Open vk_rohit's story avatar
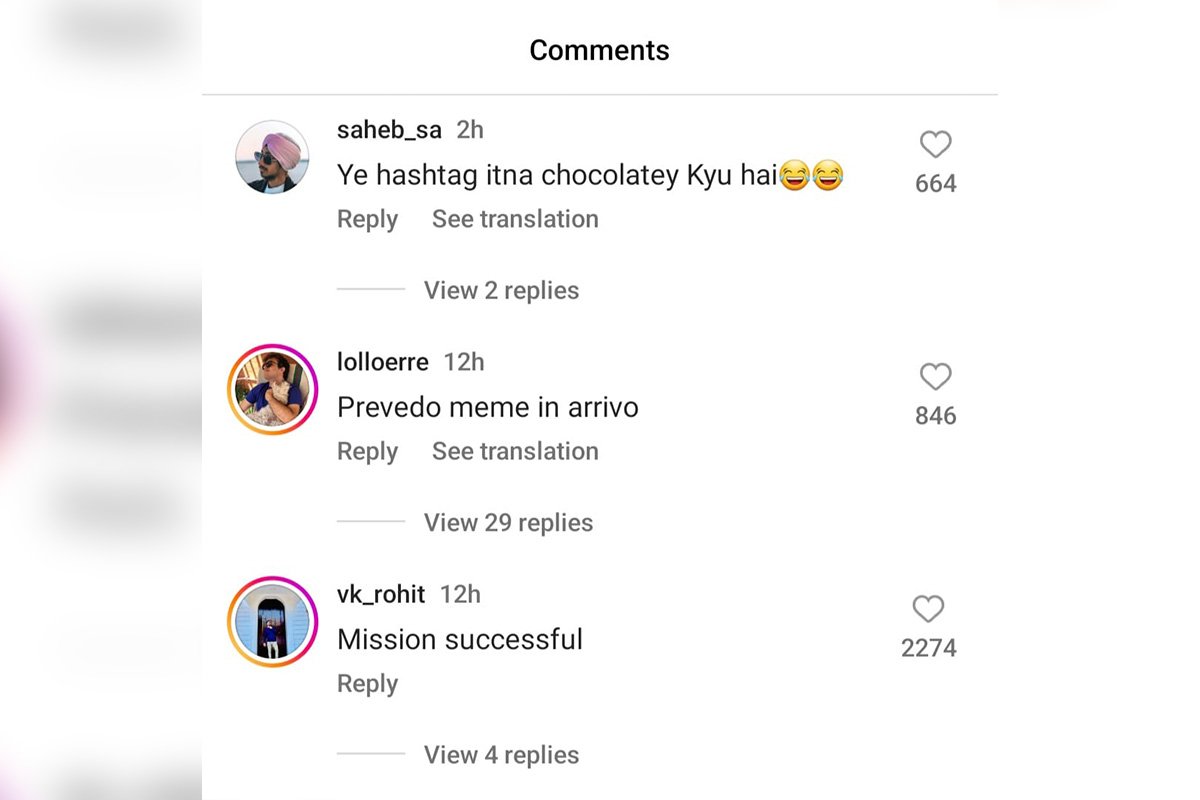Viewport: 1200px width, 800px height. (x=272, y=622)
